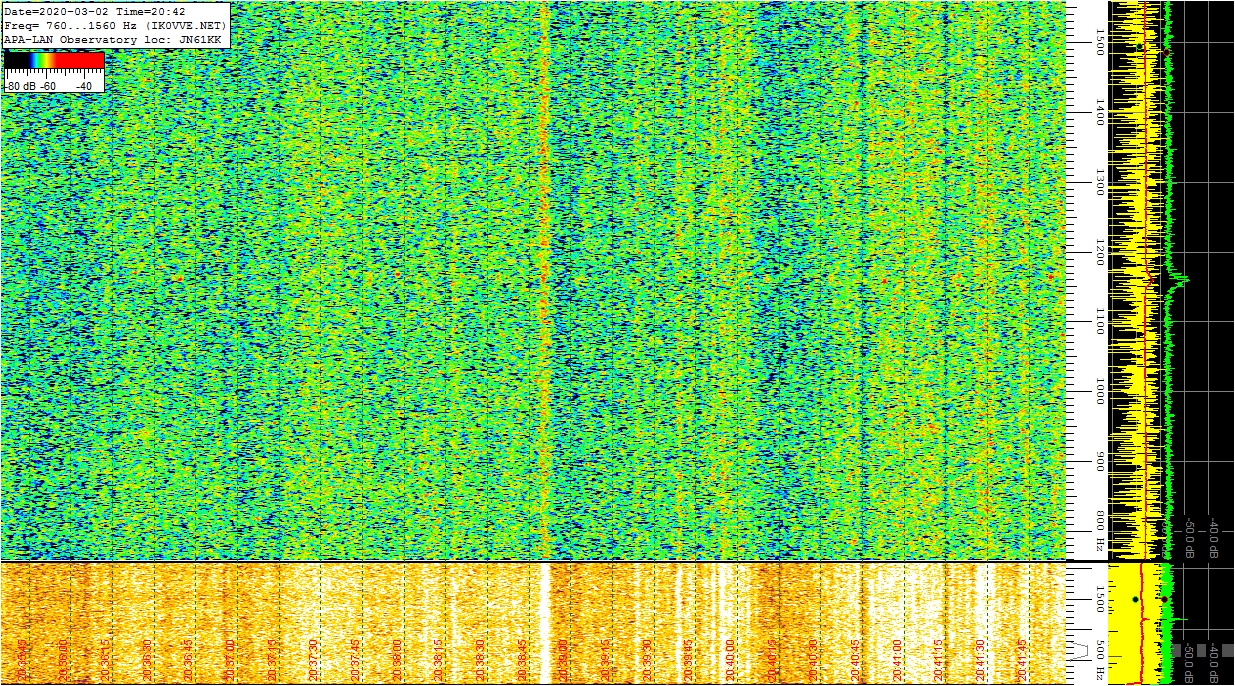Click the Freq= 760...1560 Hz (IK0VVE.NET) line
The image size is (1235, 686).
(116, 25)
